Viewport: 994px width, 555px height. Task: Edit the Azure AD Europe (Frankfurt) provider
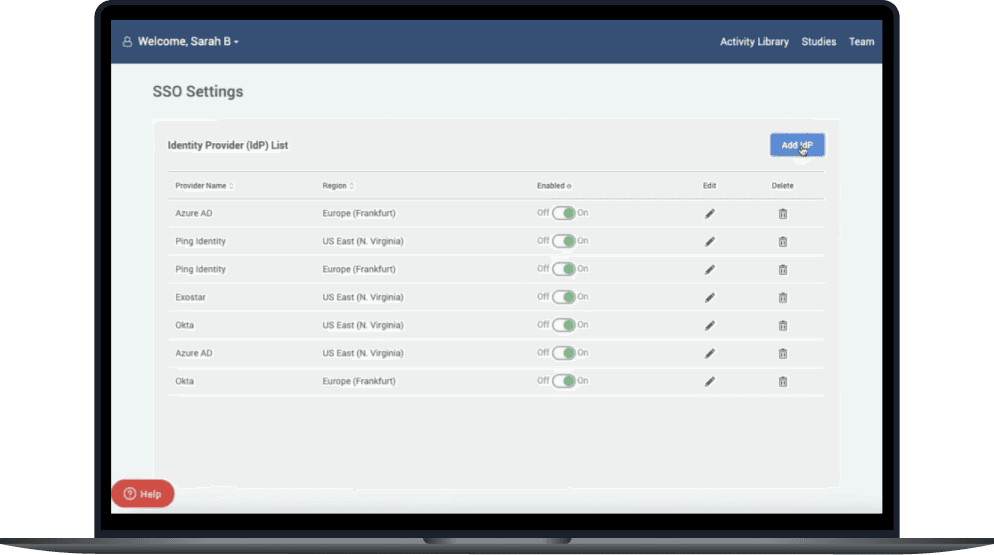coord(710,213)
